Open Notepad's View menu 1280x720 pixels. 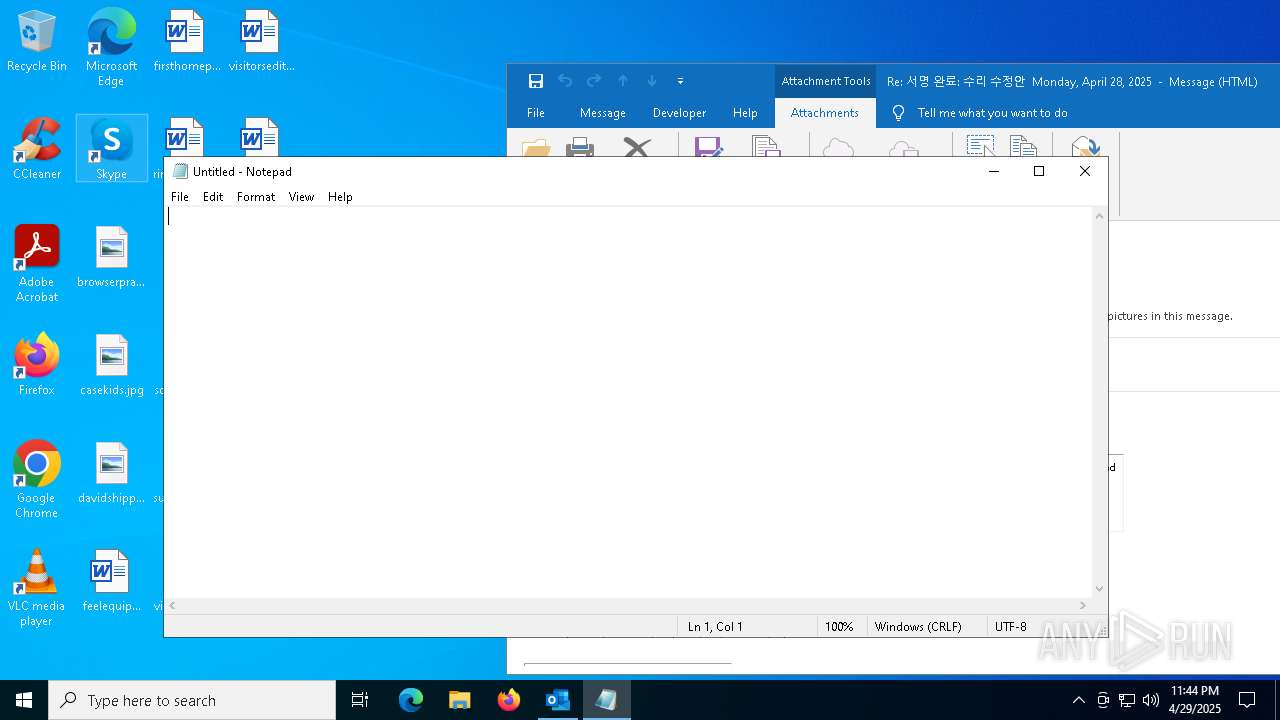tap(302, 197)
